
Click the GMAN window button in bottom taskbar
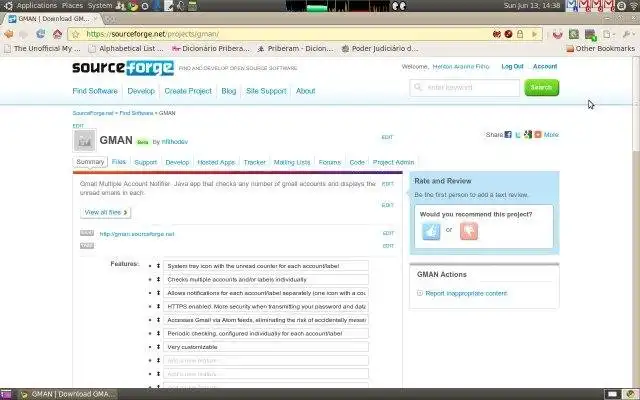click(x=69, y=394)
